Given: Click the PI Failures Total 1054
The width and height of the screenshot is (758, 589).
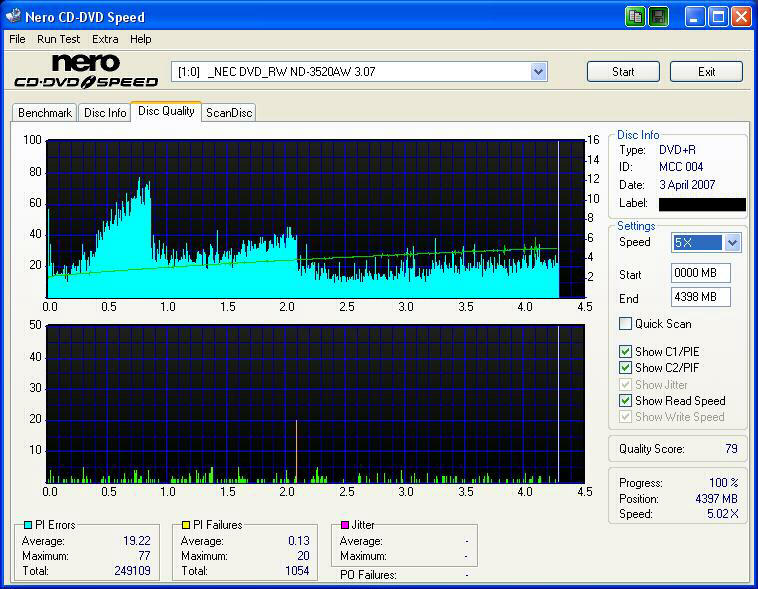Looking at the screenshot, I should [x=297, y=571].
